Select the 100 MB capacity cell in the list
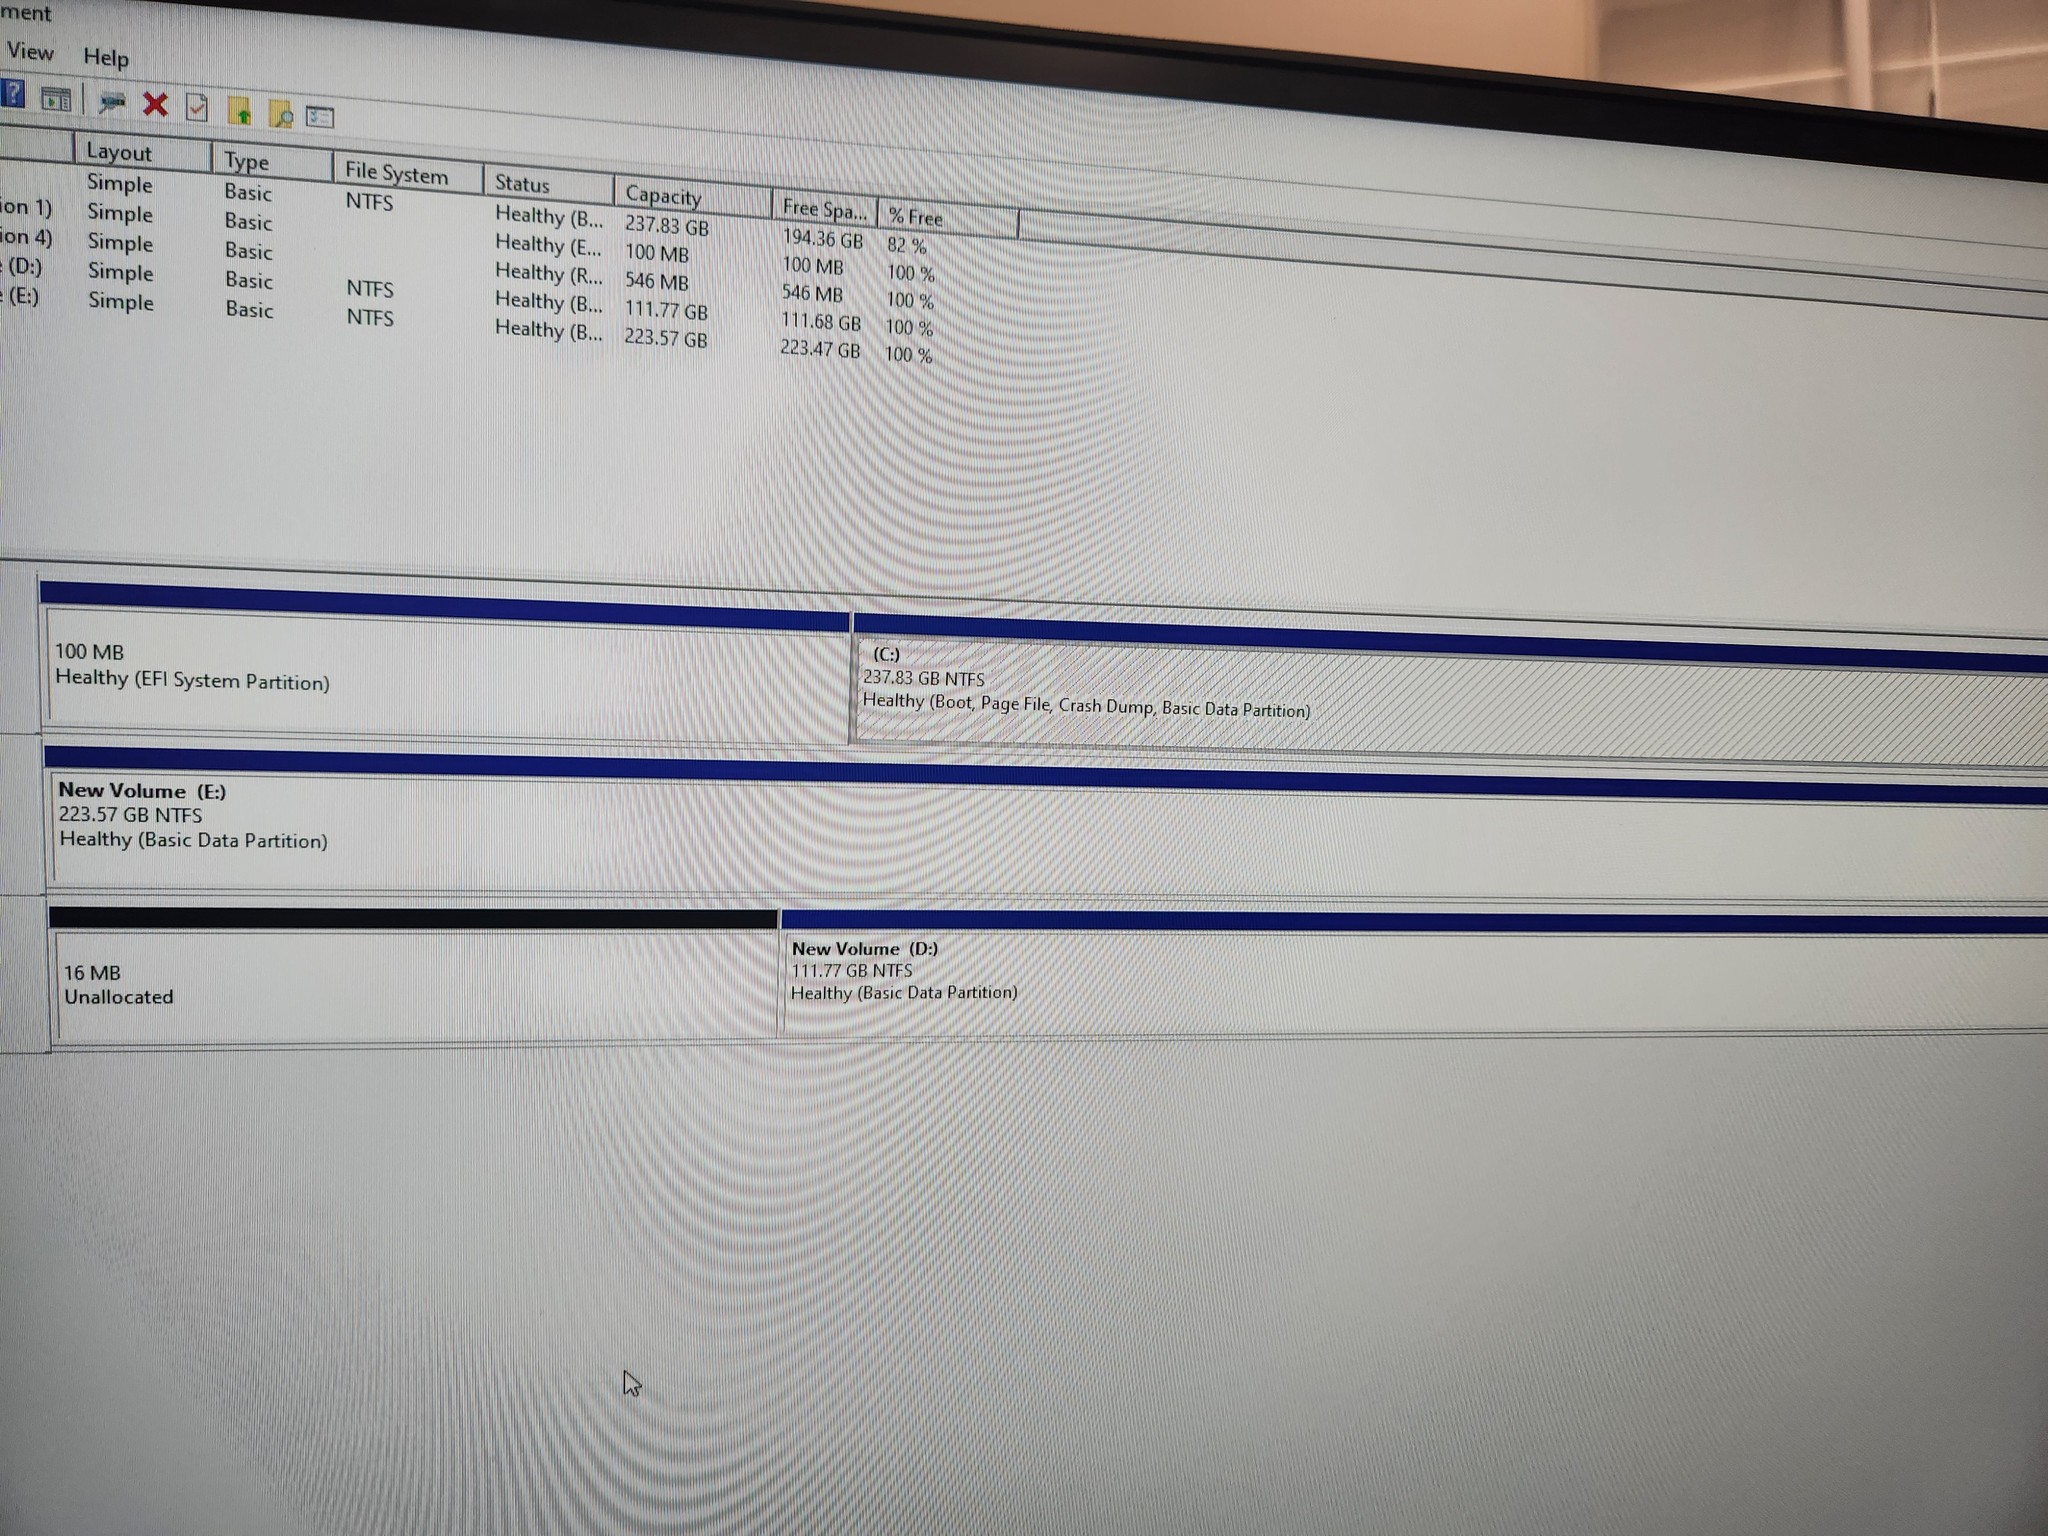 657,253
